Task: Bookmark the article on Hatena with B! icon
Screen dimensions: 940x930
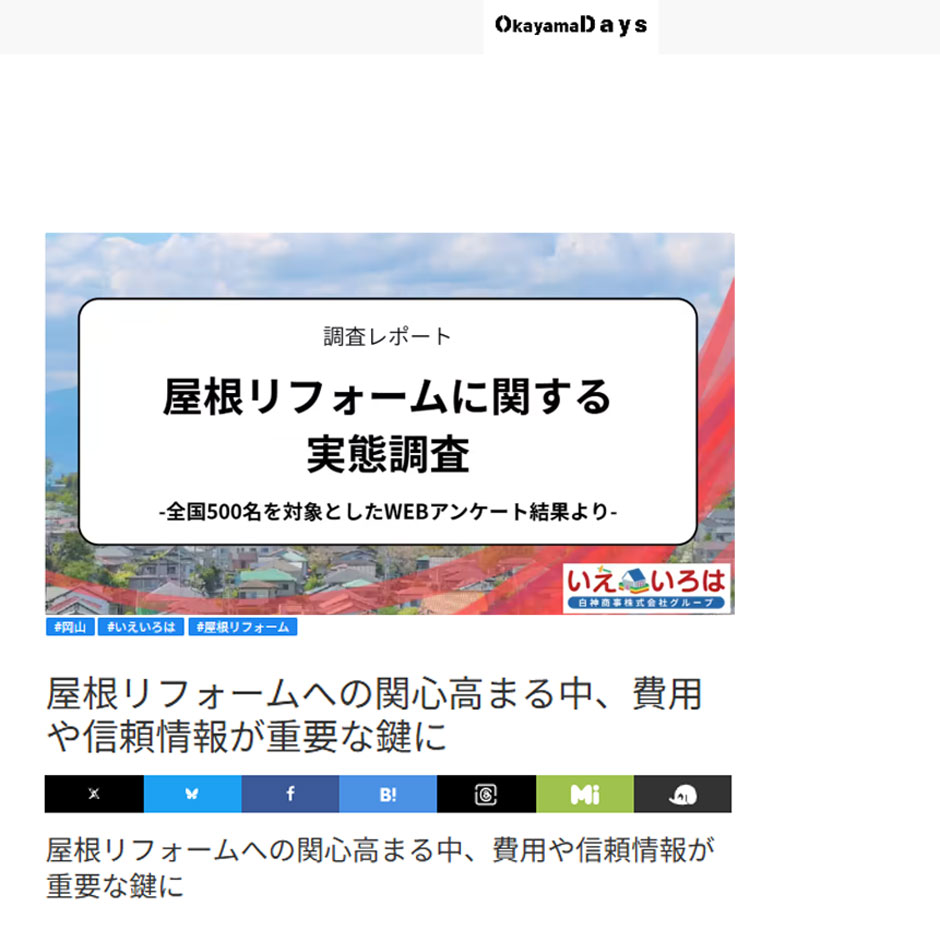Action: [387, 794]
